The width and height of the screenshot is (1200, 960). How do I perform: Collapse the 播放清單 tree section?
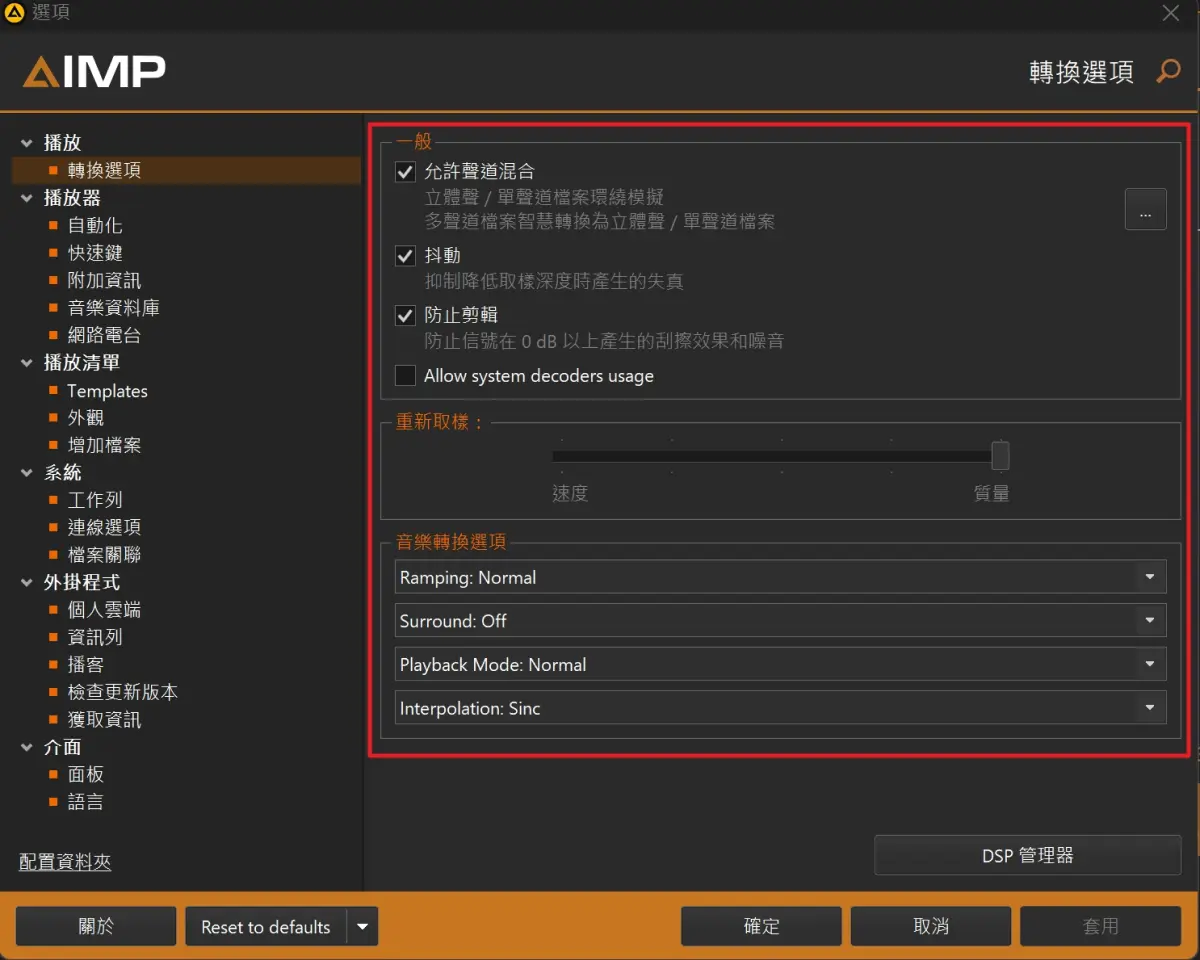[x=26, y=363]
